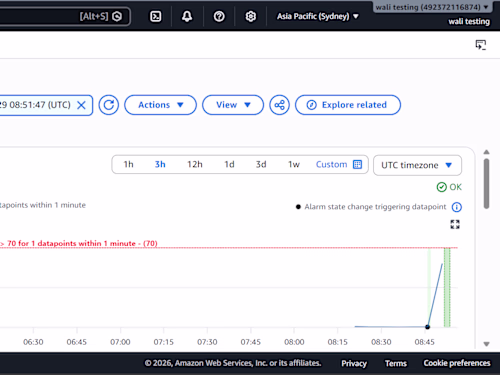500x375 pixels.
Task: Refresh the alarm graph
Action: click(109, 105)
